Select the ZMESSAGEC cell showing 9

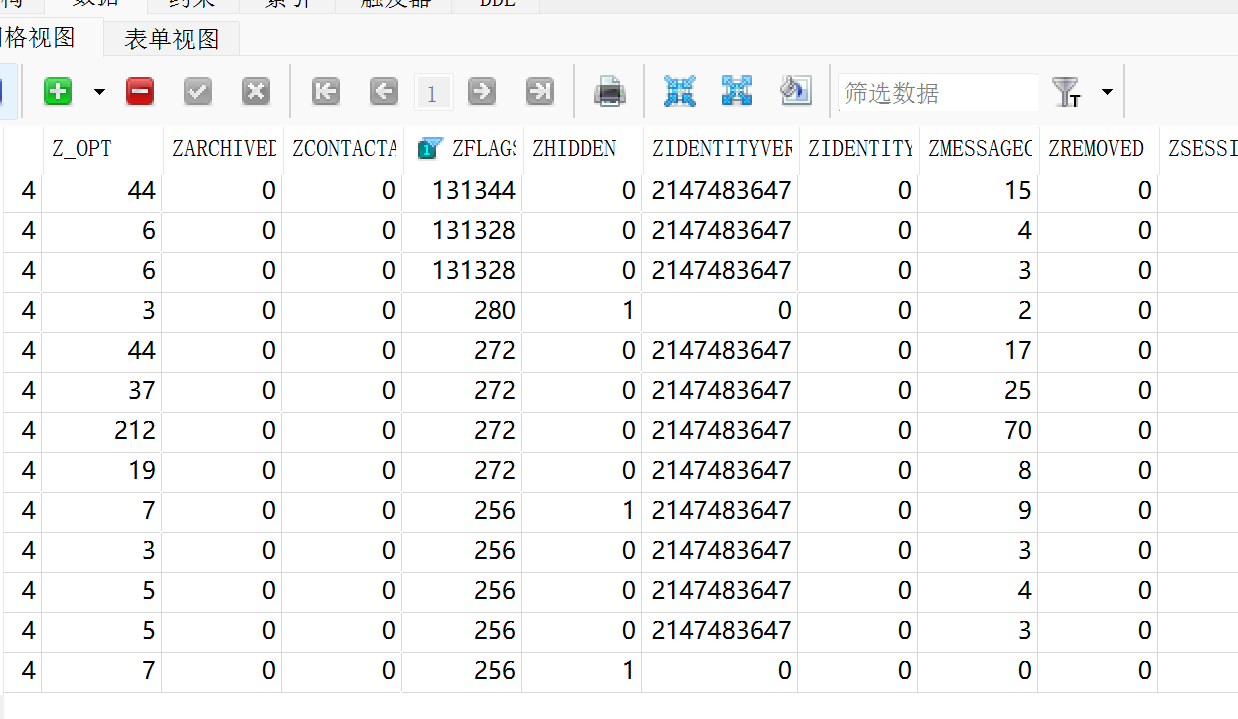click(978, 510)
